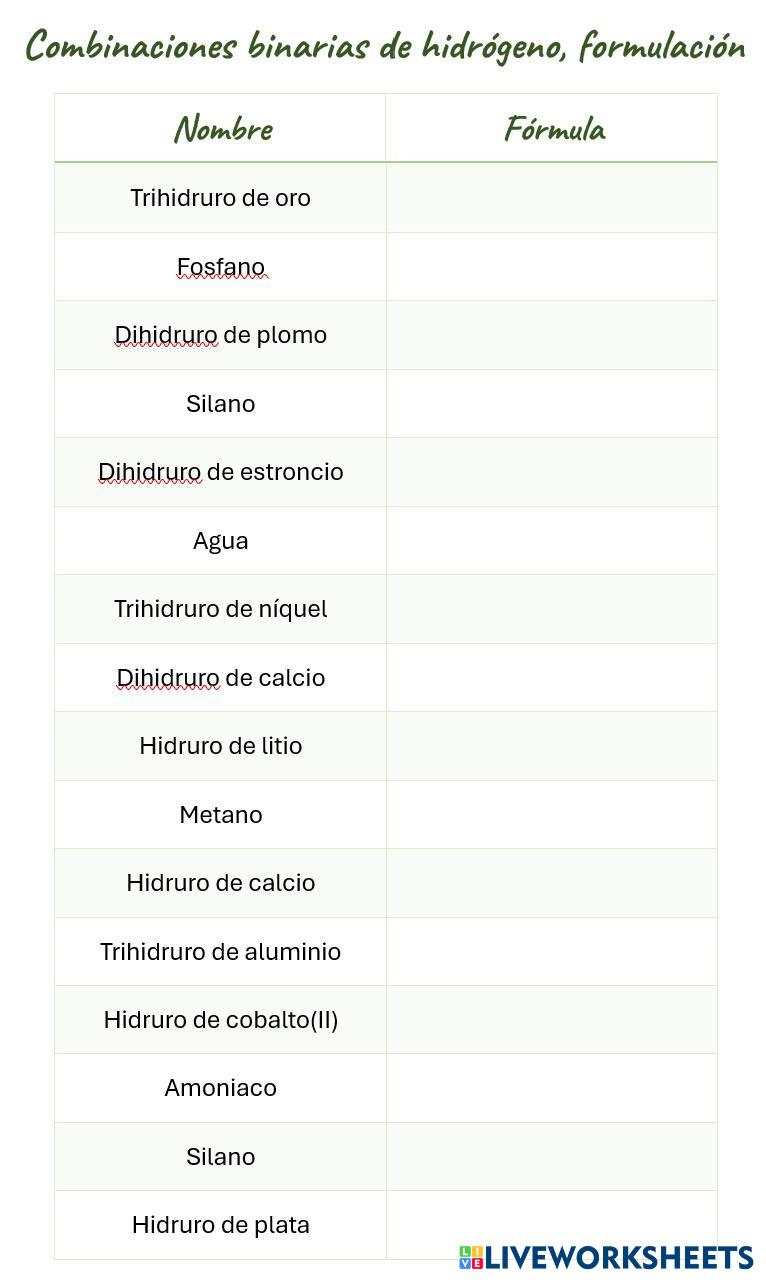Select the Fosfano formula answer box
The height and width of the screenshot is (1282, 766).
point(552,267)
